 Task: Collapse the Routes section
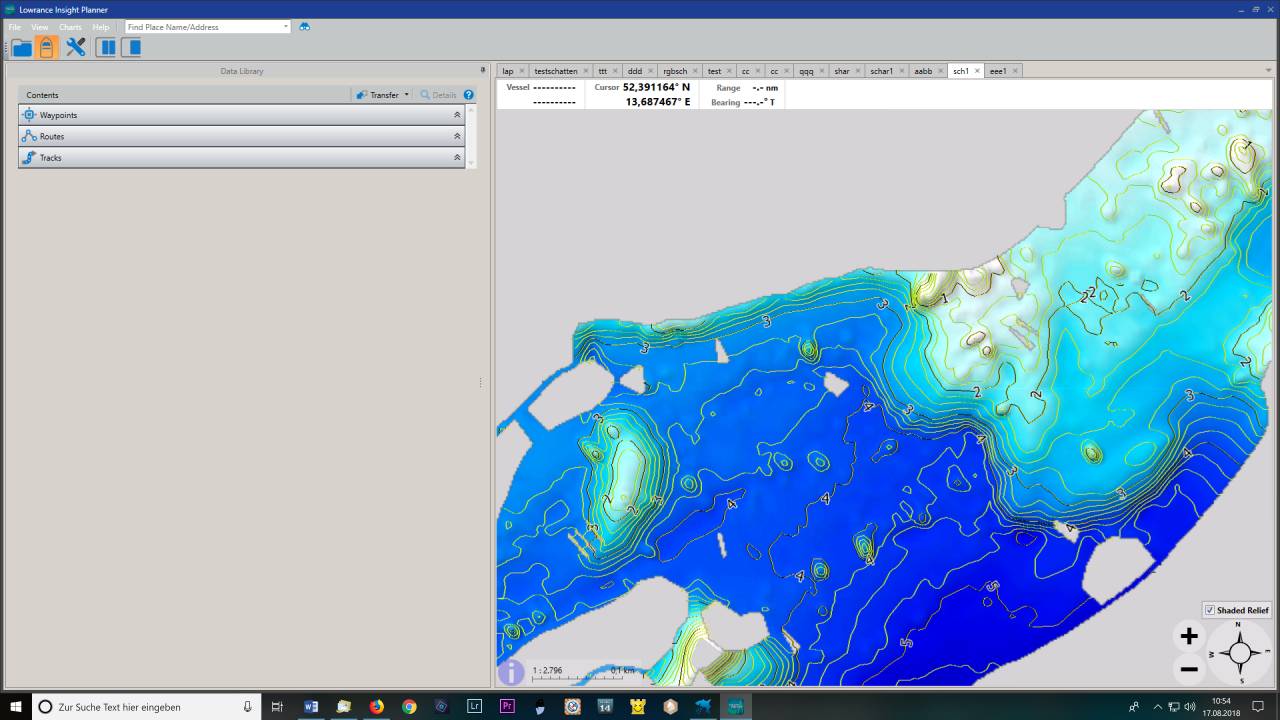[x=457, y=136]
